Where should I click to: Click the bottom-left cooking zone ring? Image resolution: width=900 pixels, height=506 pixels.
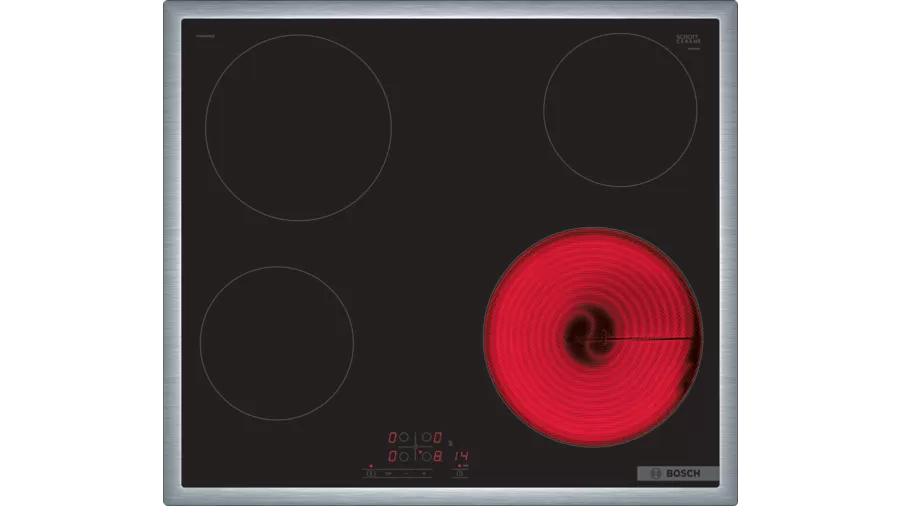point(276,343)
